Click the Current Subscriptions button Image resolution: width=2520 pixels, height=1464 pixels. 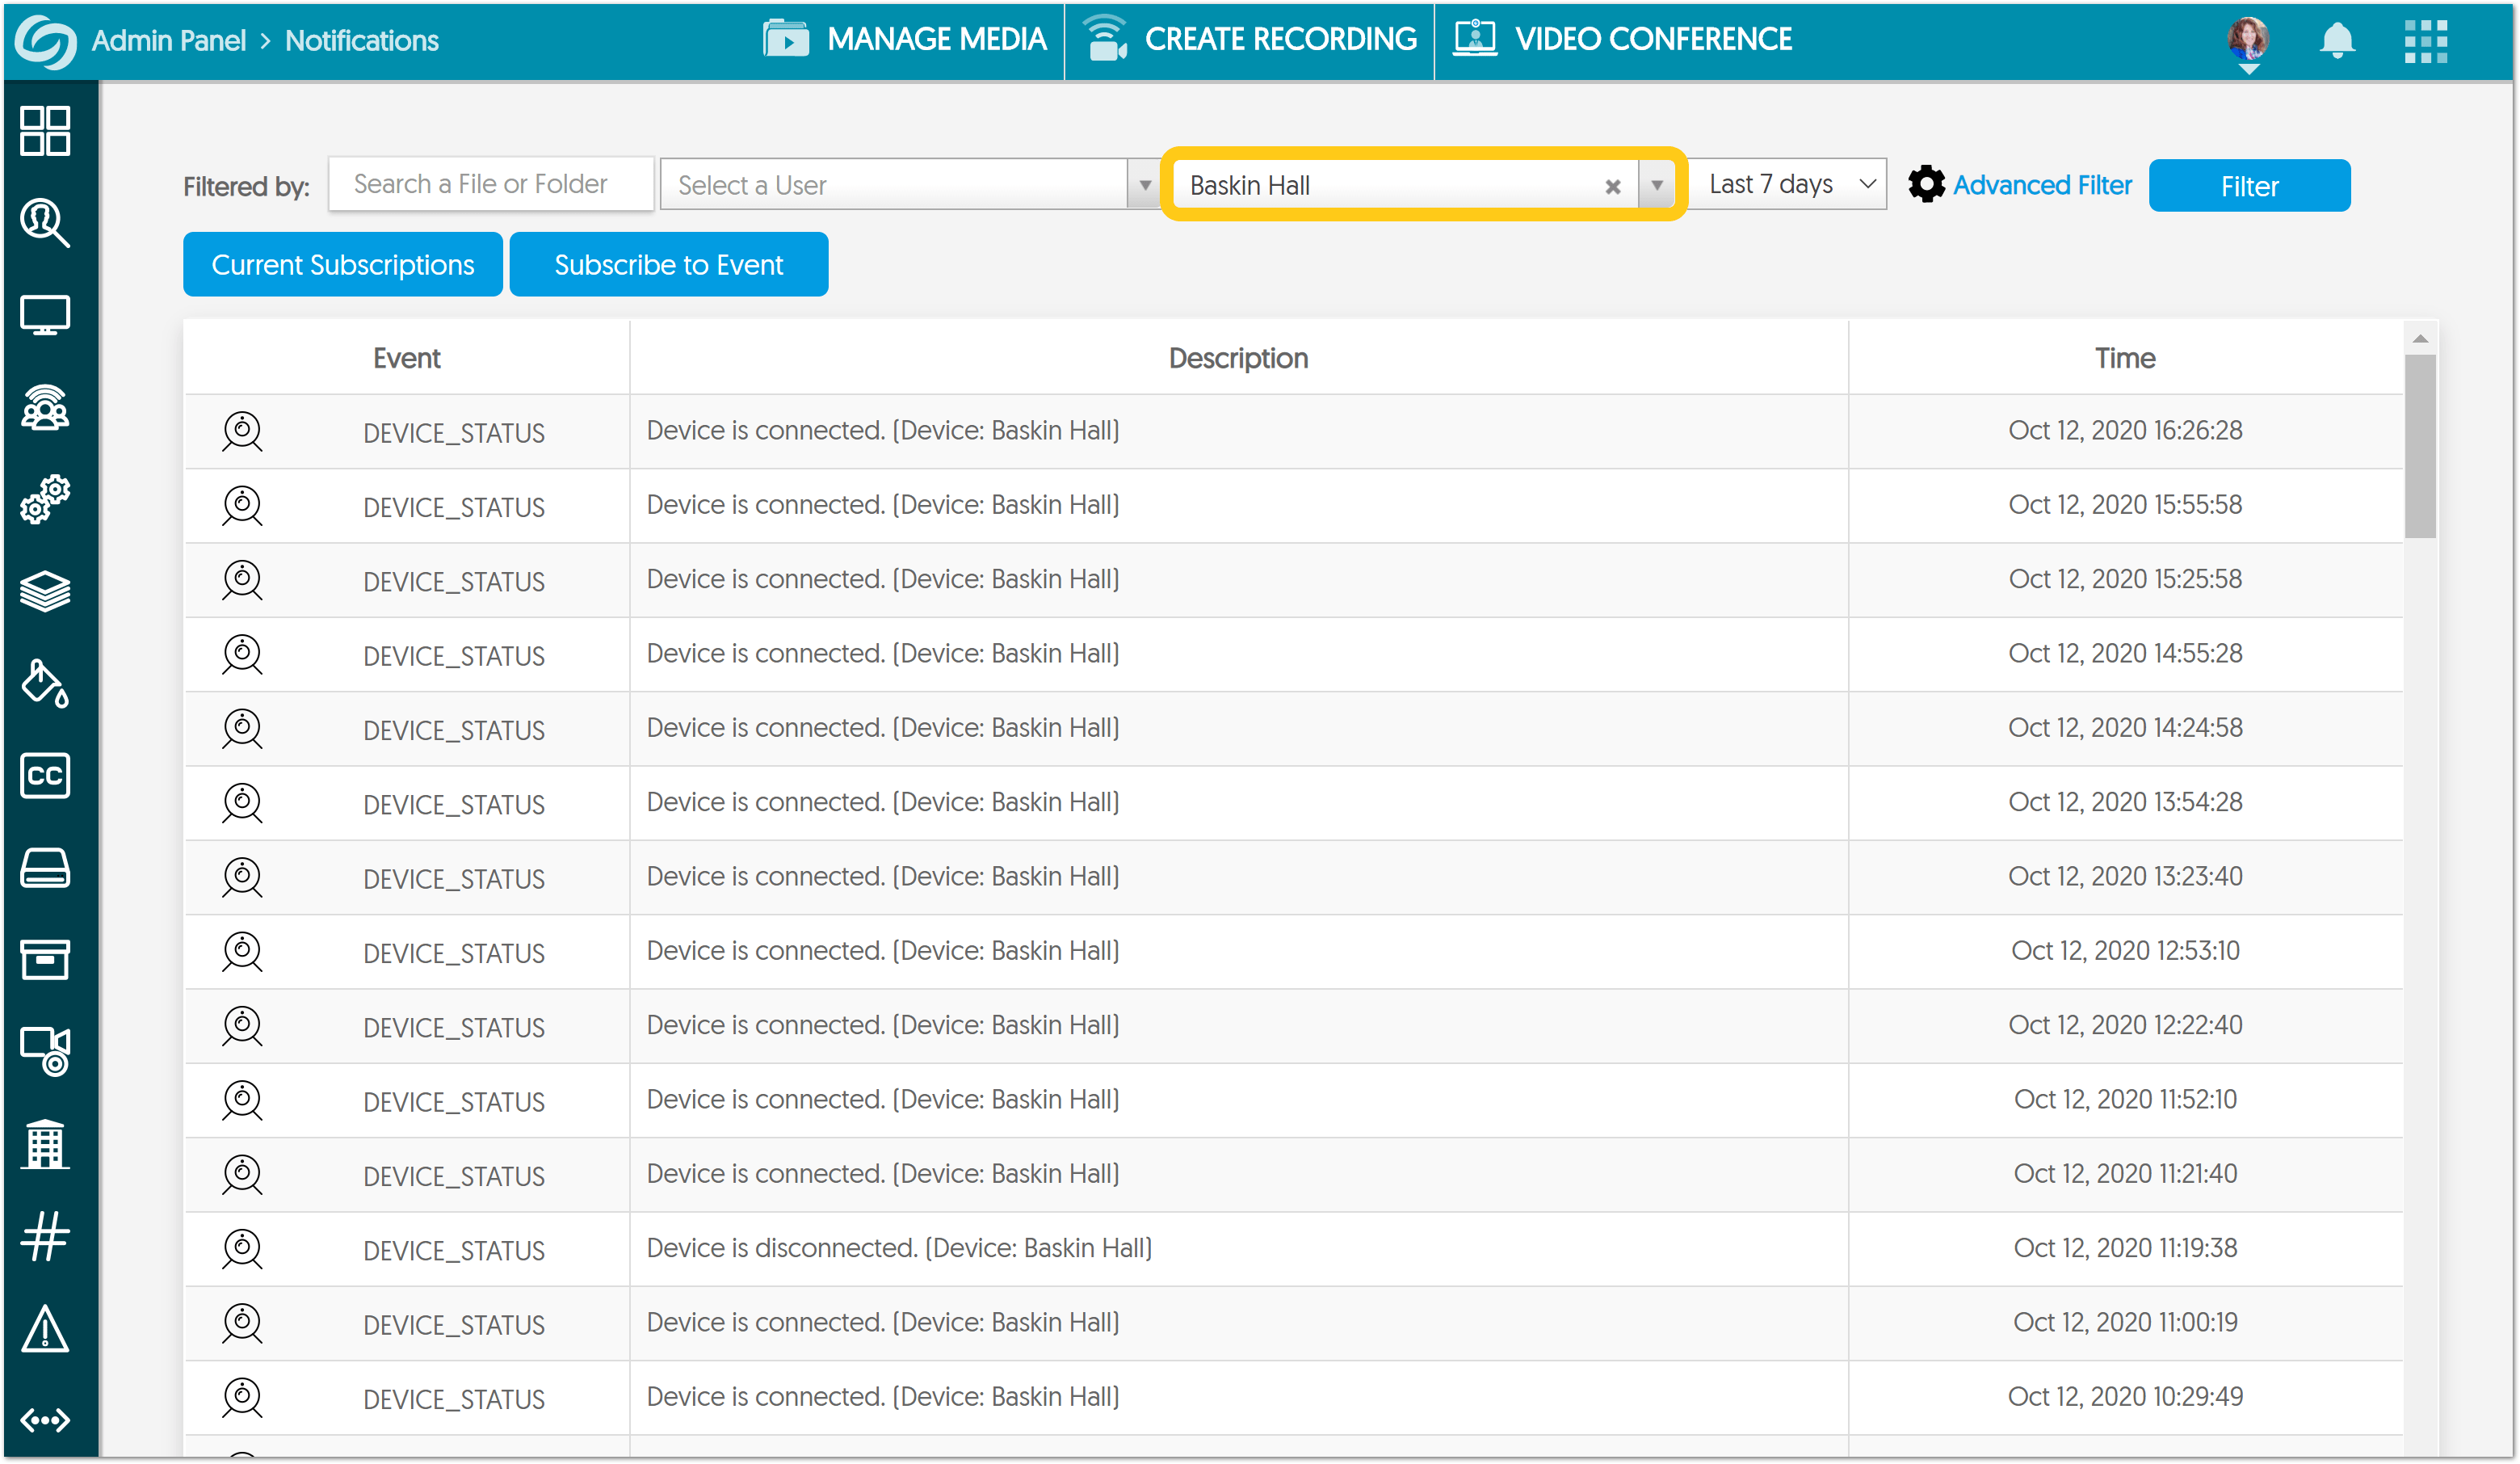point(342,264)
